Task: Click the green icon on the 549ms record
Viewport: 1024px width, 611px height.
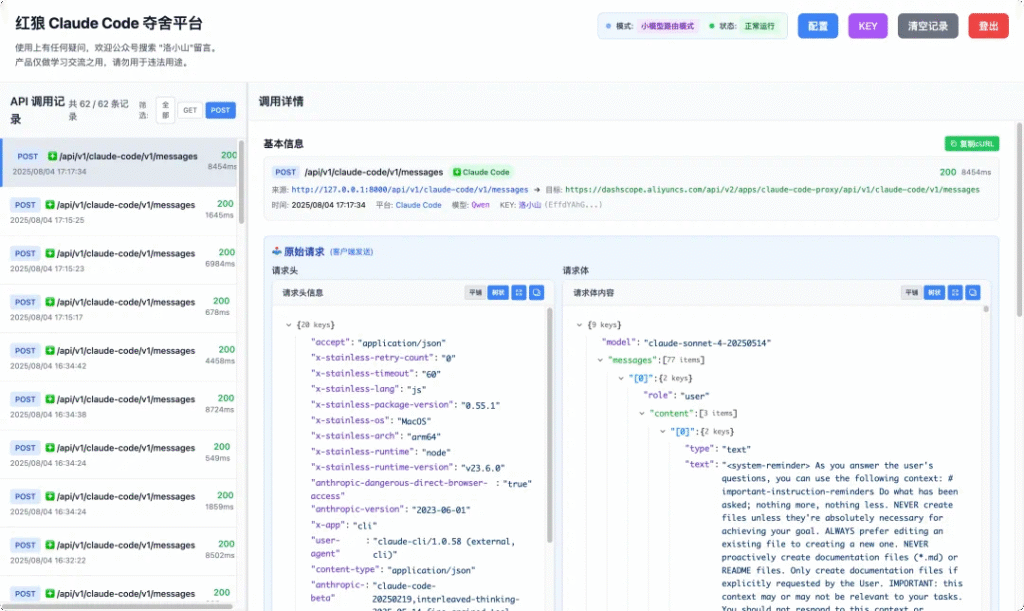Action: click(50, 448)
